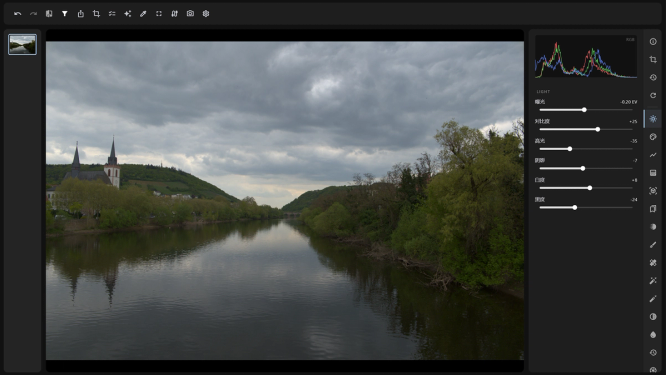Open the tone curve panel
The width and height of the screenshot is (666, 375).
[x=653, y=155]
